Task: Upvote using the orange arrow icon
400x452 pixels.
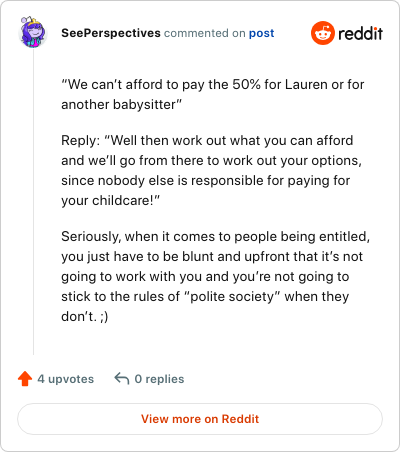Action: (25, 379)
